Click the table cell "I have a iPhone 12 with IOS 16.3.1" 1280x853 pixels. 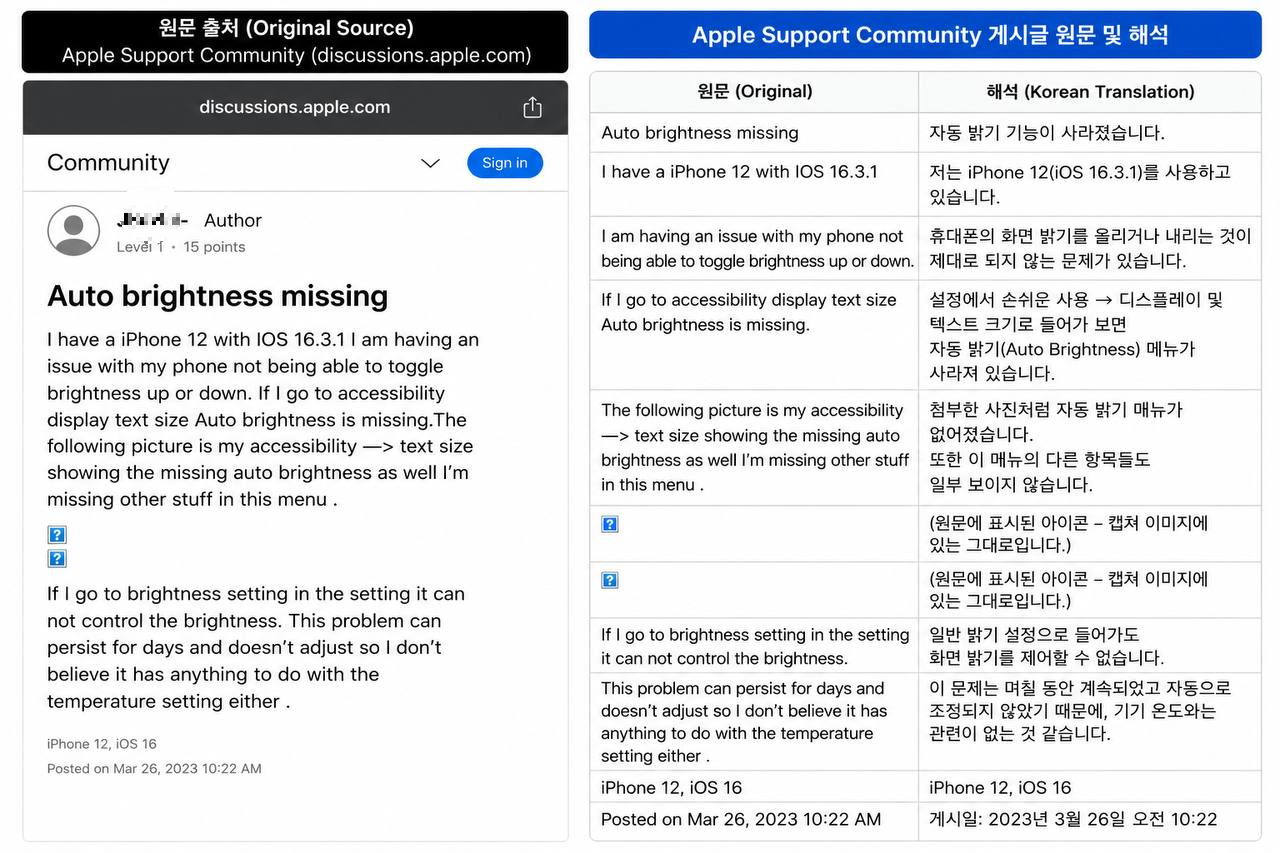(754, 184)
